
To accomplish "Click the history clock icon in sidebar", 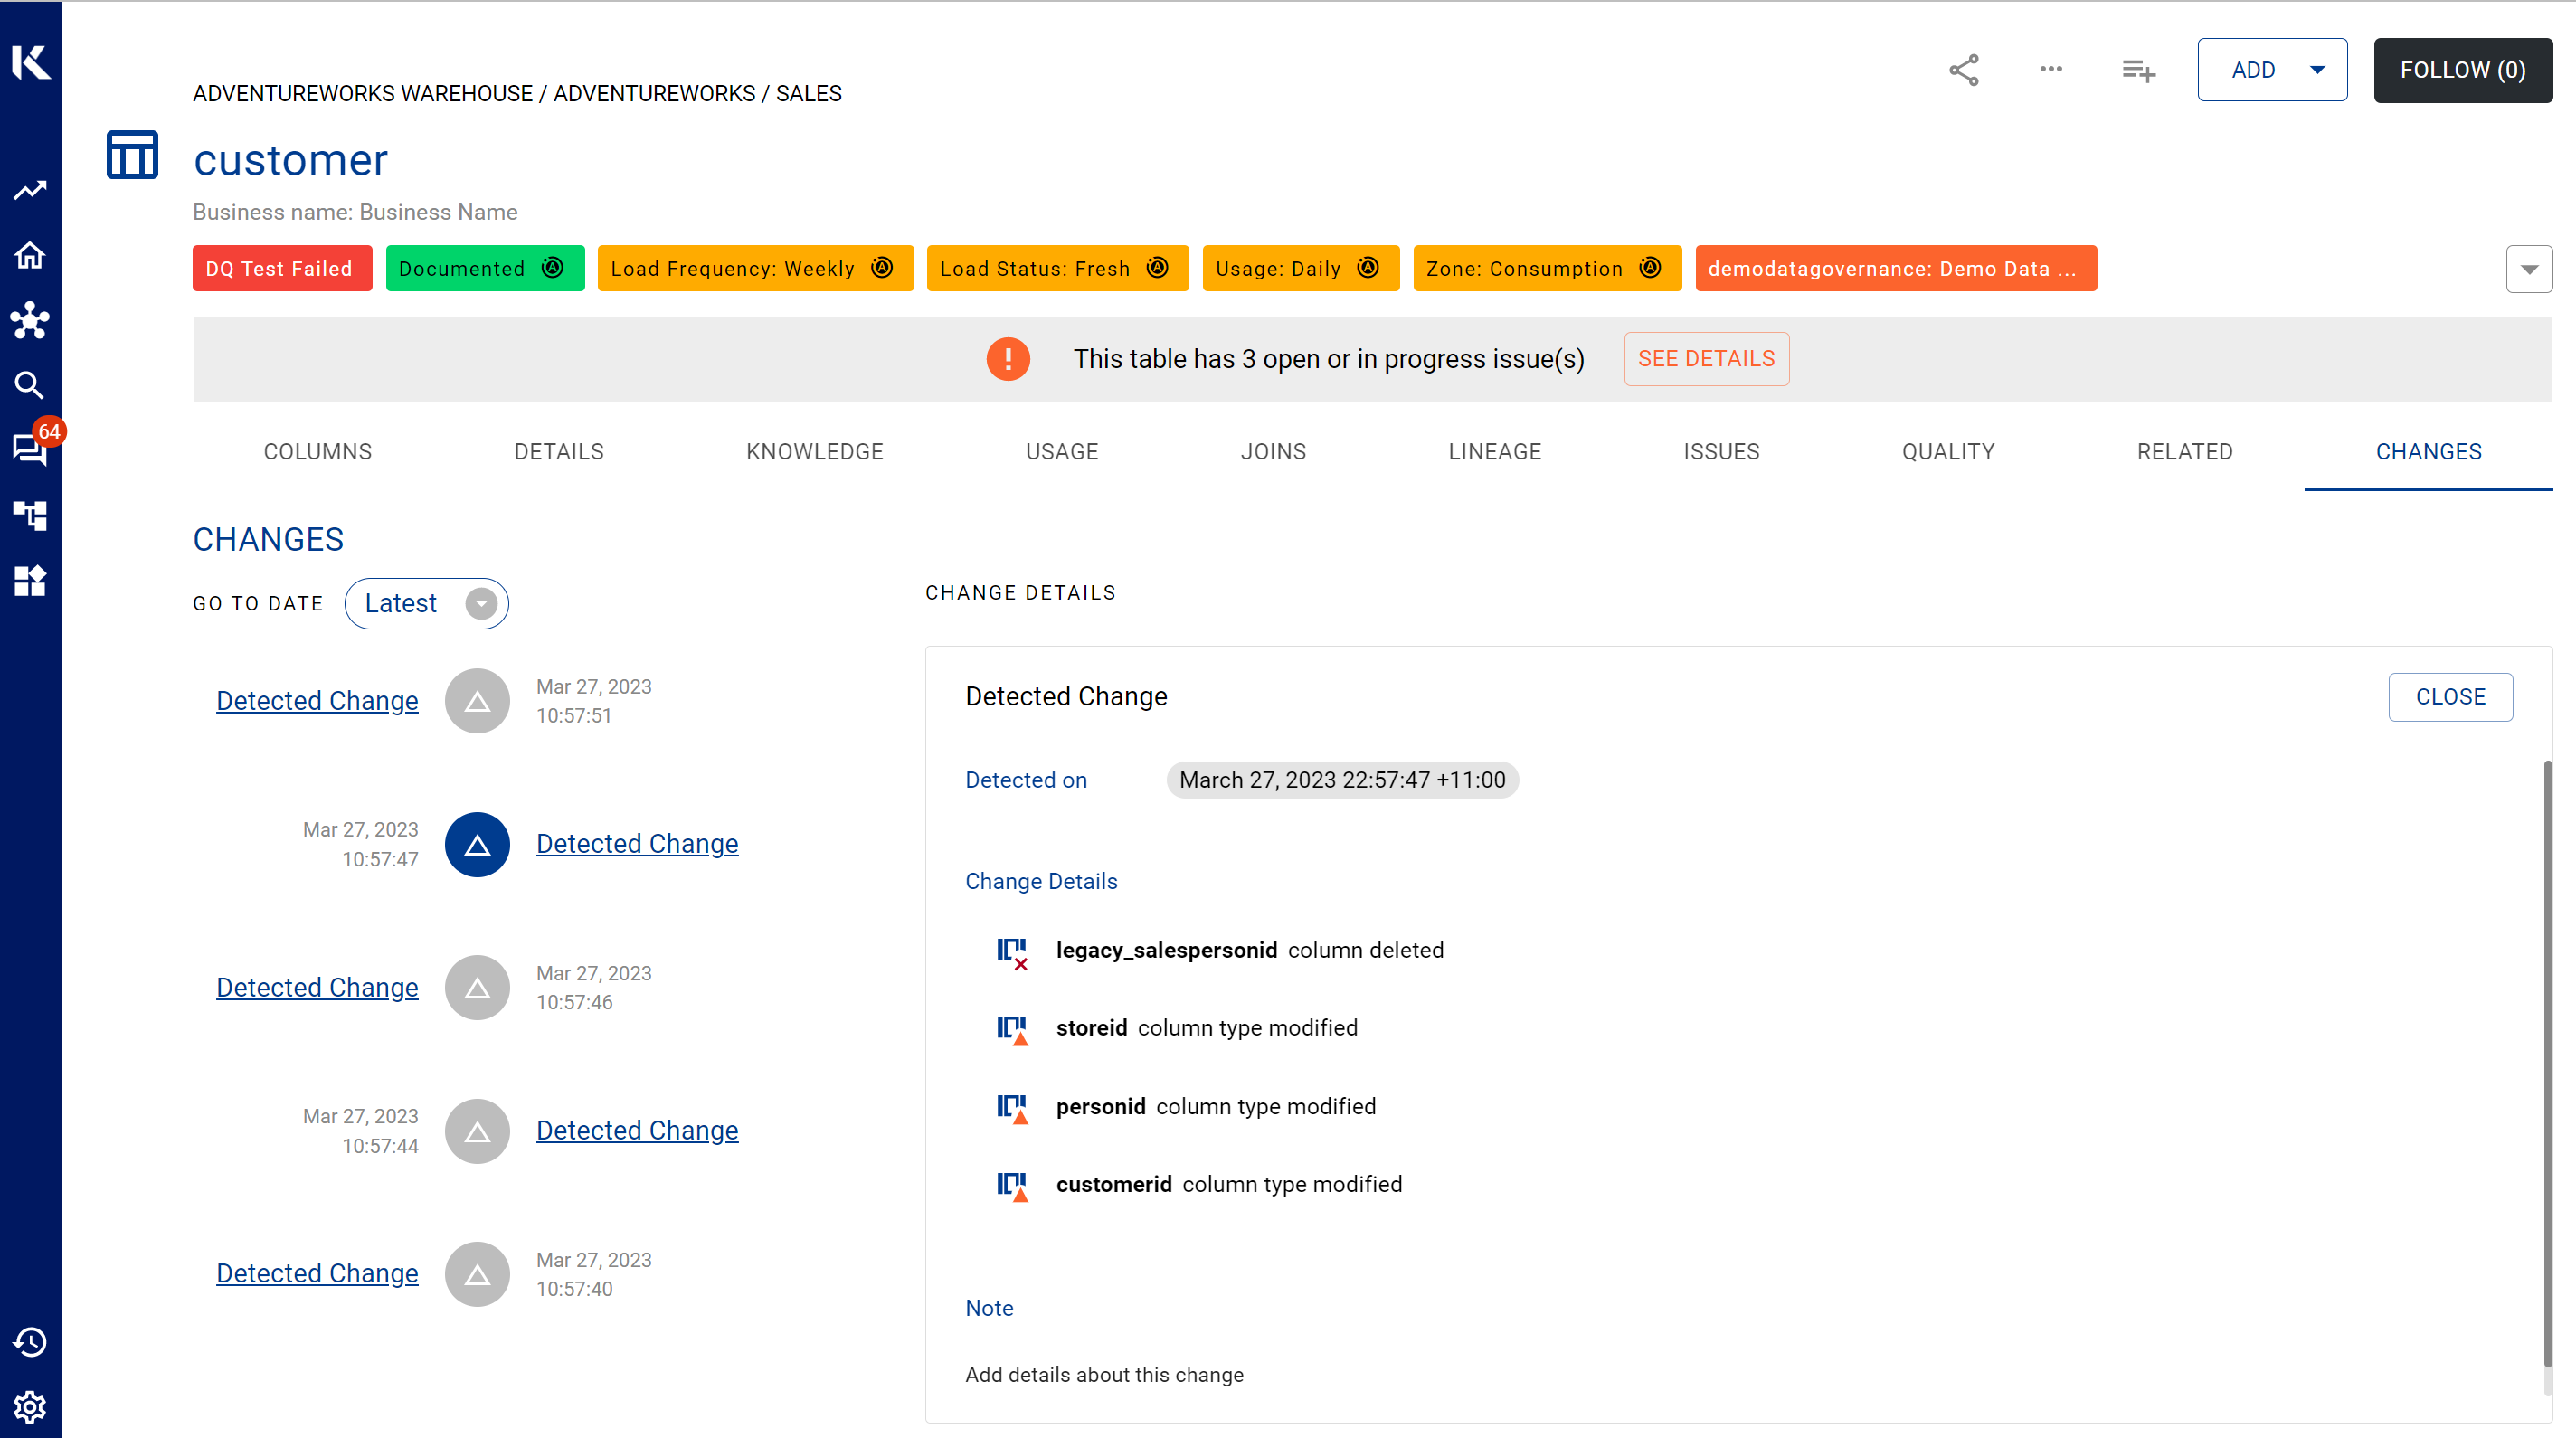I will 29,1342.
